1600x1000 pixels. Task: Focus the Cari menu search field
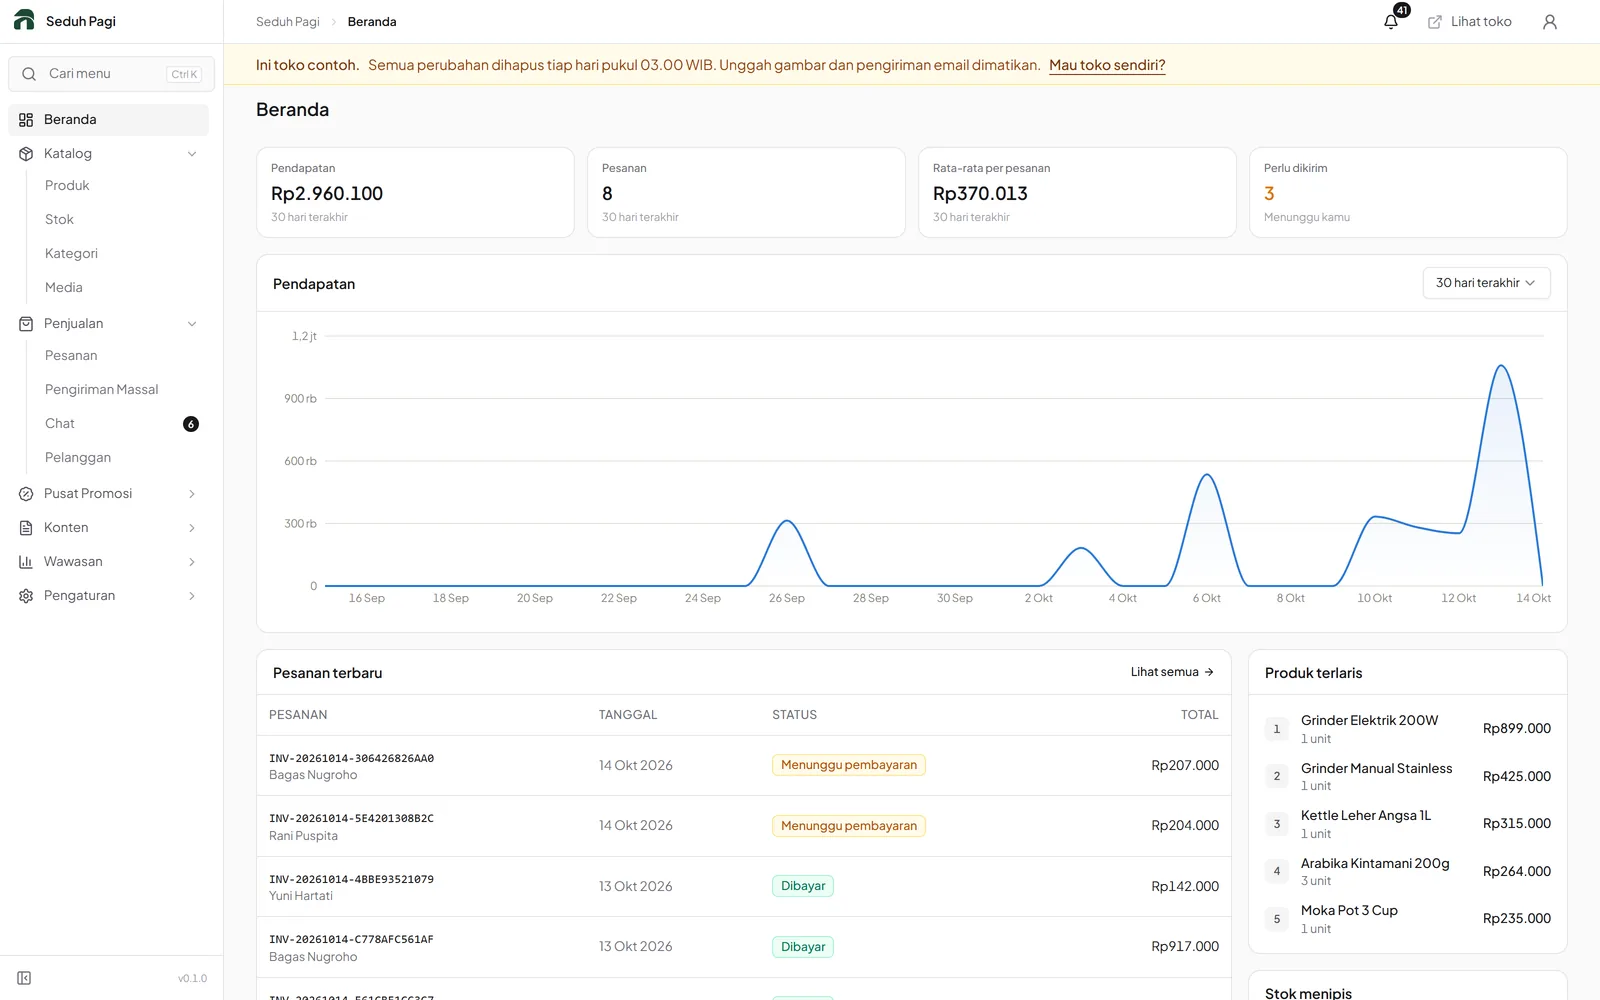click(111, 74)
